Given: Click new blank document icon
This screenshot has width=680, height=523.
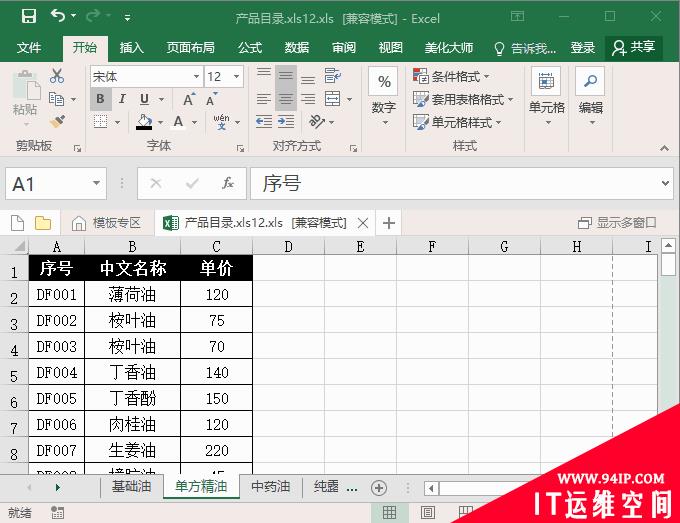Looking at the screenshot, I should (17, 223).
